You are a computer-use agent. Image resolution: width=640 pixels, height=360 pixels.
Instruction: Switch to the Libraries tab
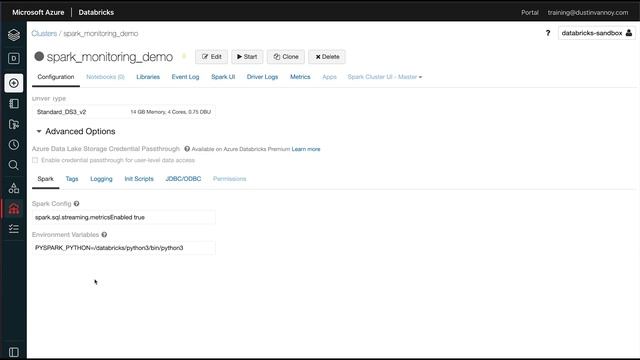click(148, 77)
